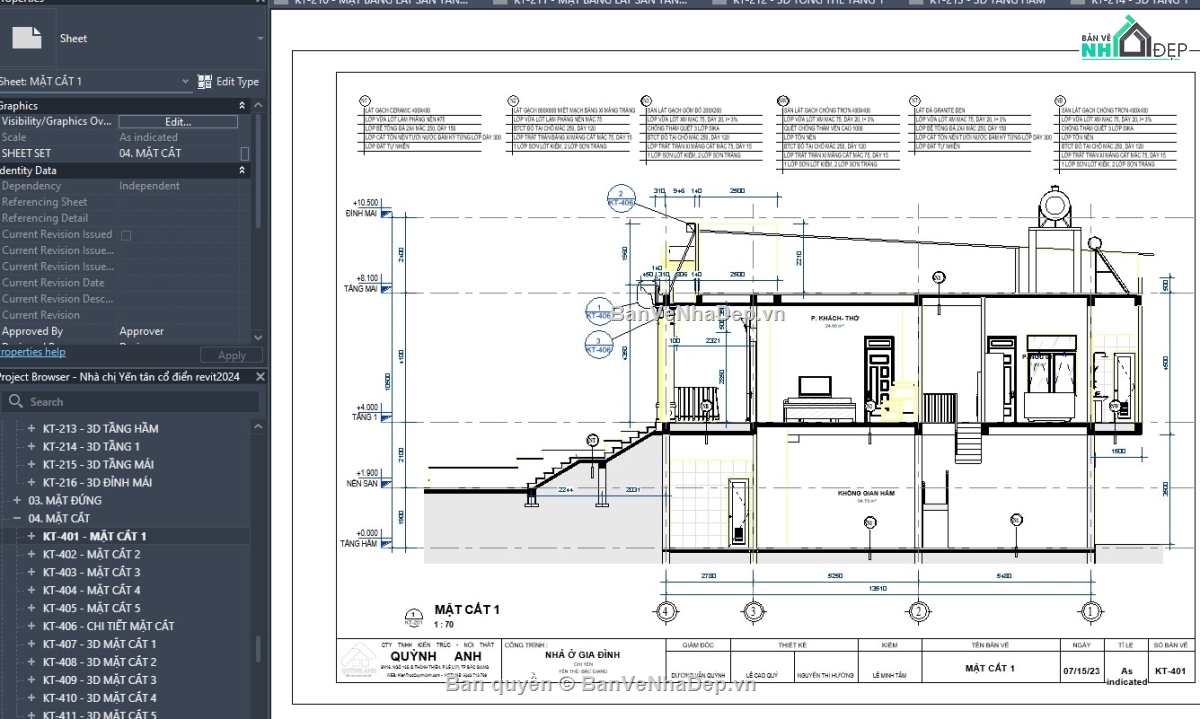Click the Apply button in Properties
This screenshot has height=719, width=1200.
point(231,355)
